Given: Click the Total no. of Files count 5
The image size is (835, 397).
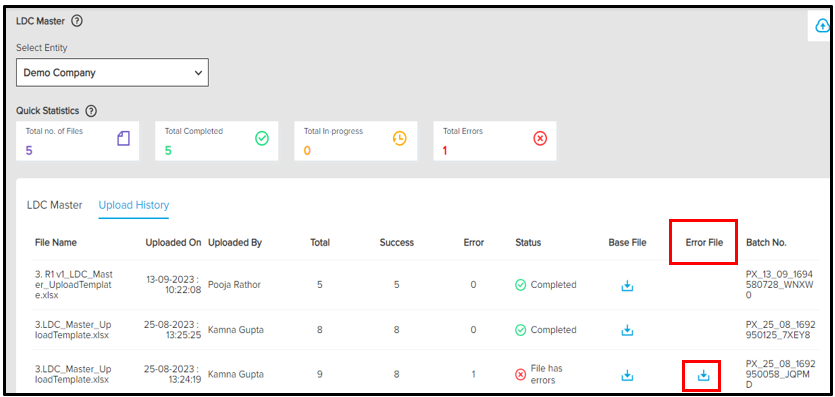Looking at the screenshot, I should (x=29, y=151).
